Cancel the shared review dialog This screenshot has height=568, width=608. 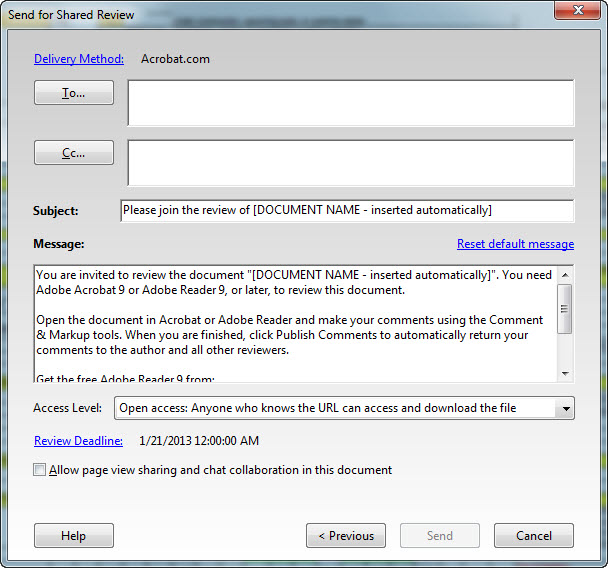(x=534, y=535)
